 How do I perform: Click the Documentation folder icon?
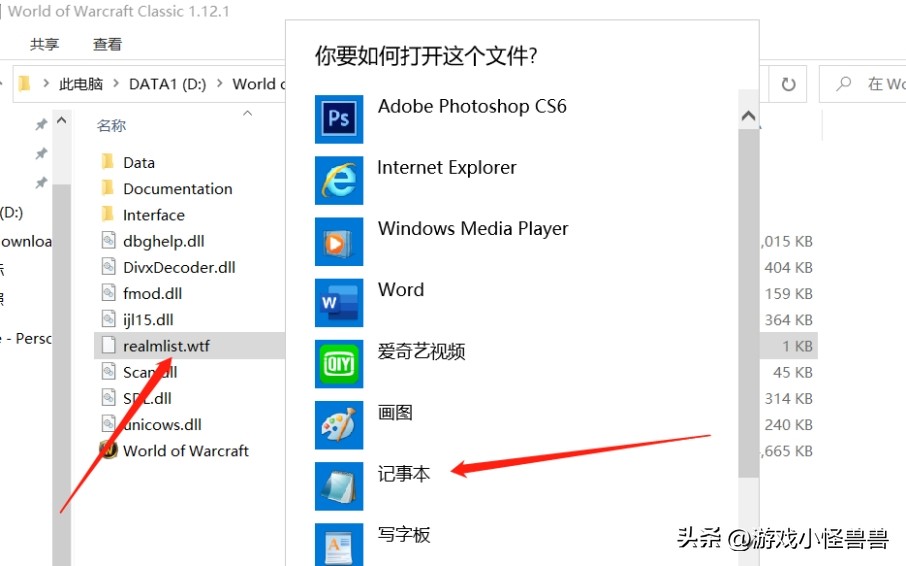(107, 187)
